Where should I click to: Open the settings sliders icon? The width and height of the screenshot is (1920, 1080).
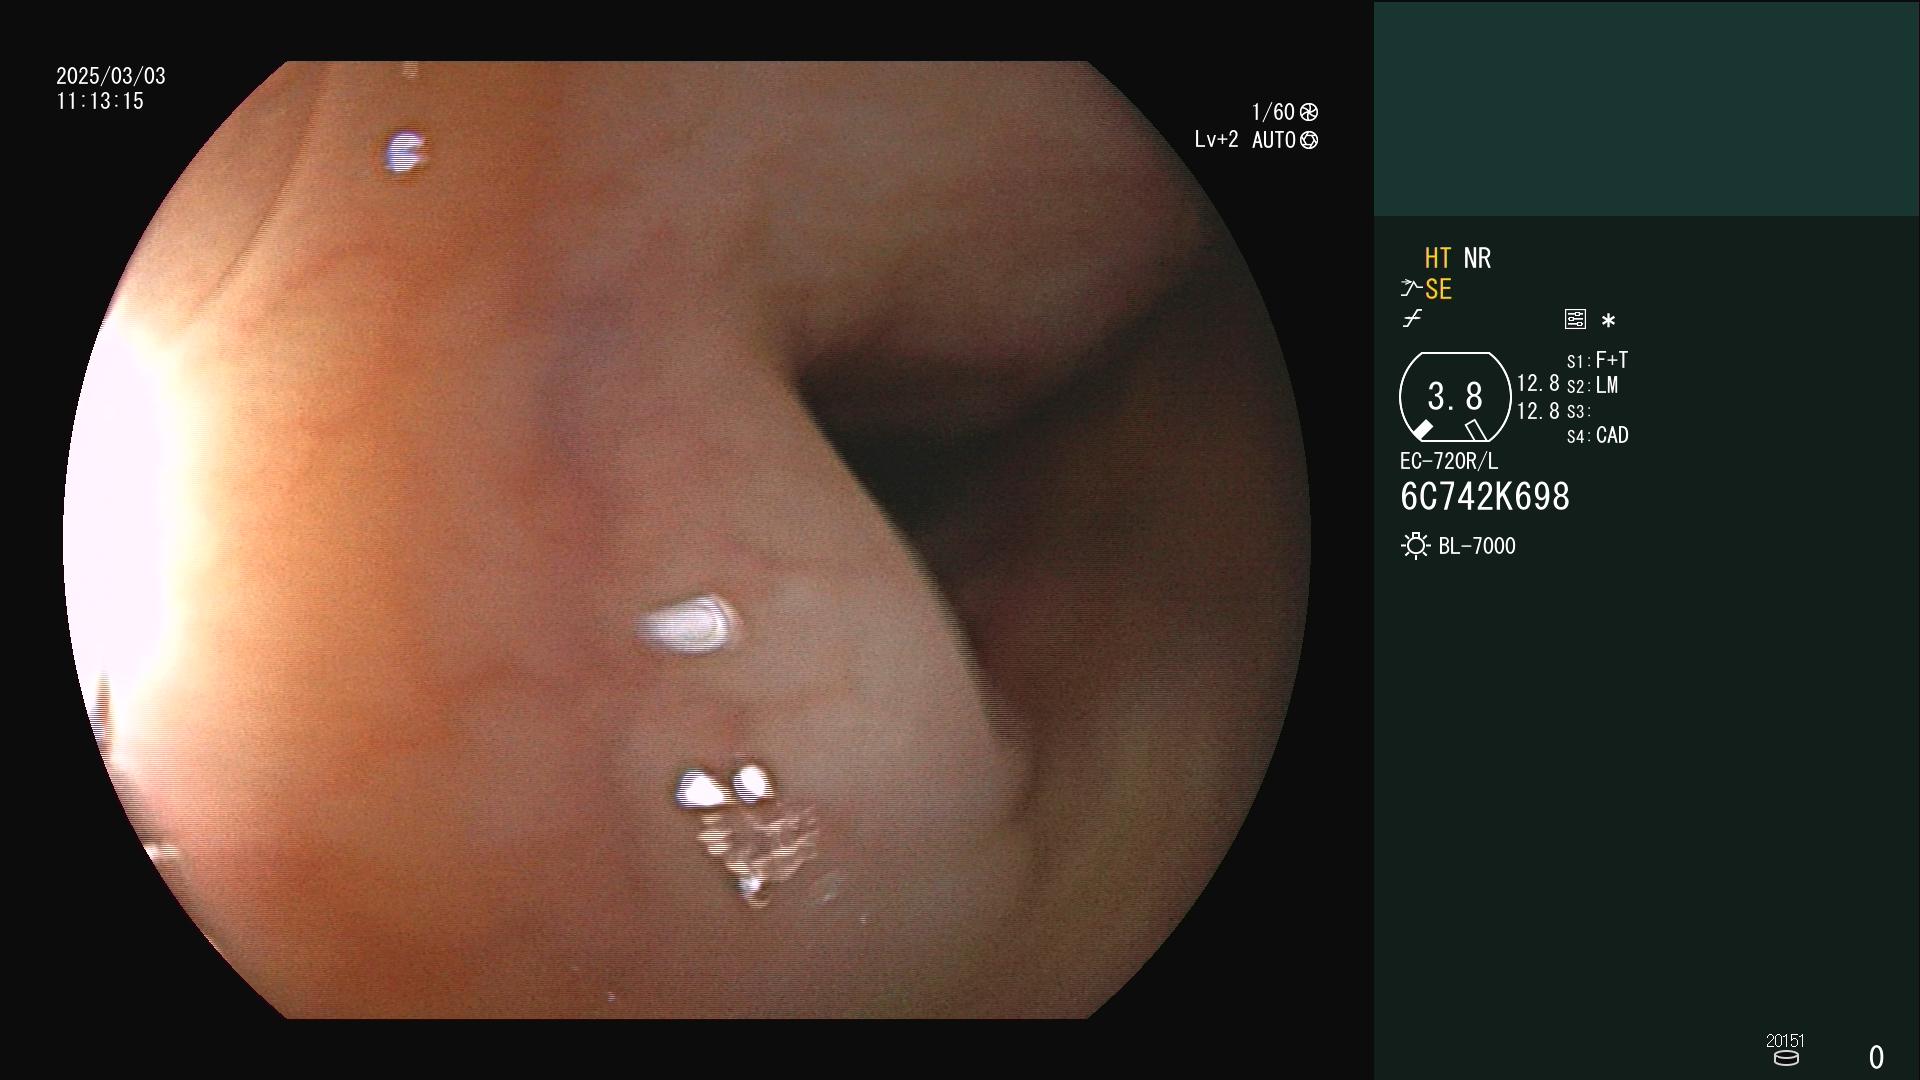(1575, 319)
